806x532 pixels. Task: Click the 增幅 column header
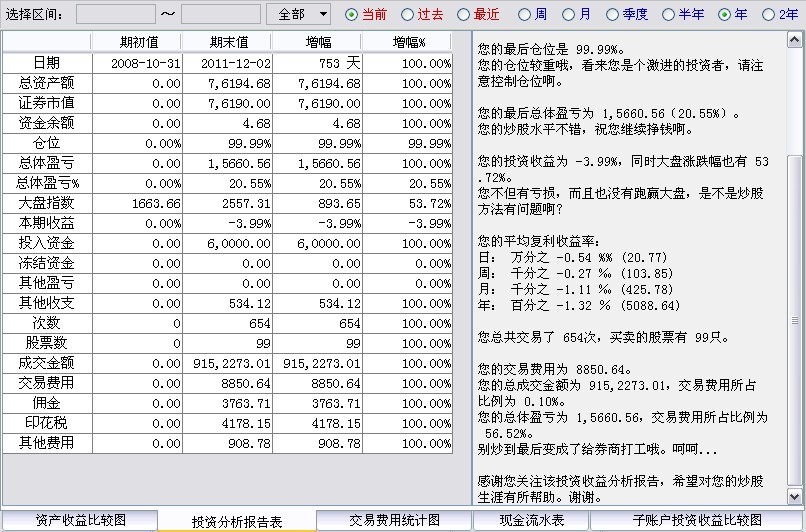point(318,42)
